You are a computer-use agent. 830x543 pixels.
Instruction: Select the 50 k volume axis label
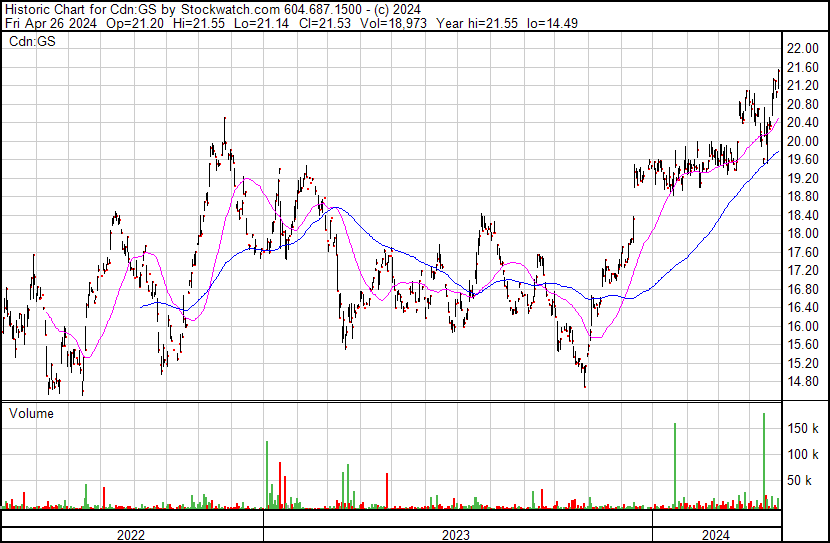pos(799,481)
